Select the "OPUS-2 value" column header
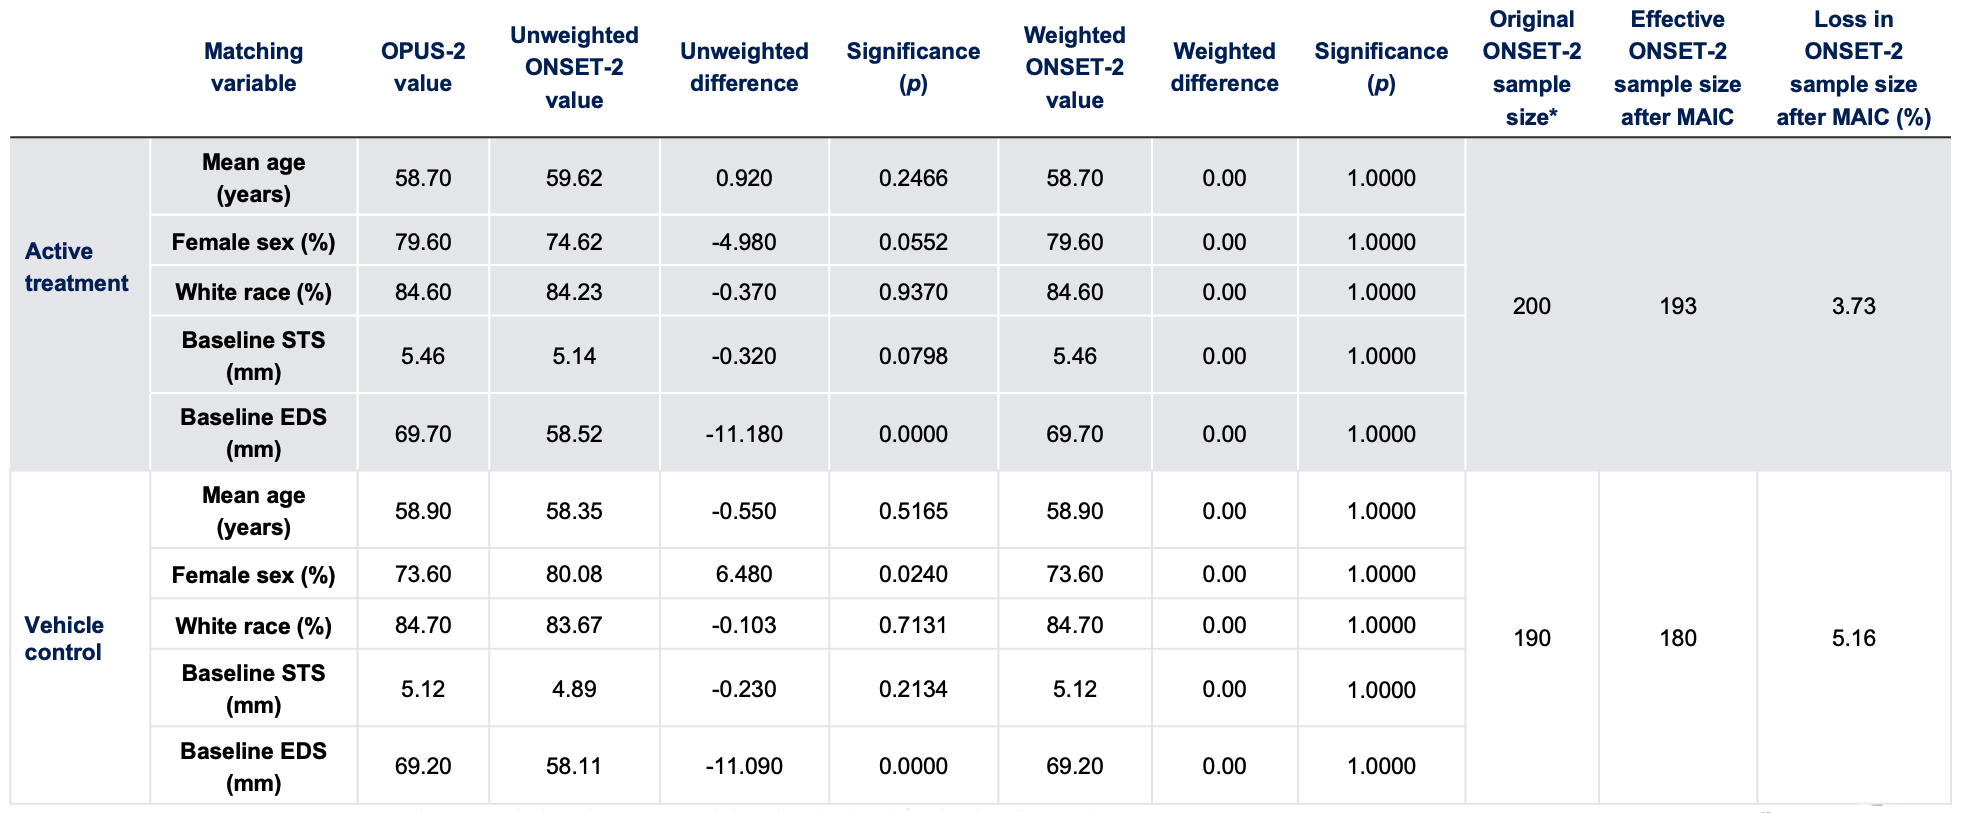The image size is (1966, 813). pyautogui.click(x=423, y=67)
